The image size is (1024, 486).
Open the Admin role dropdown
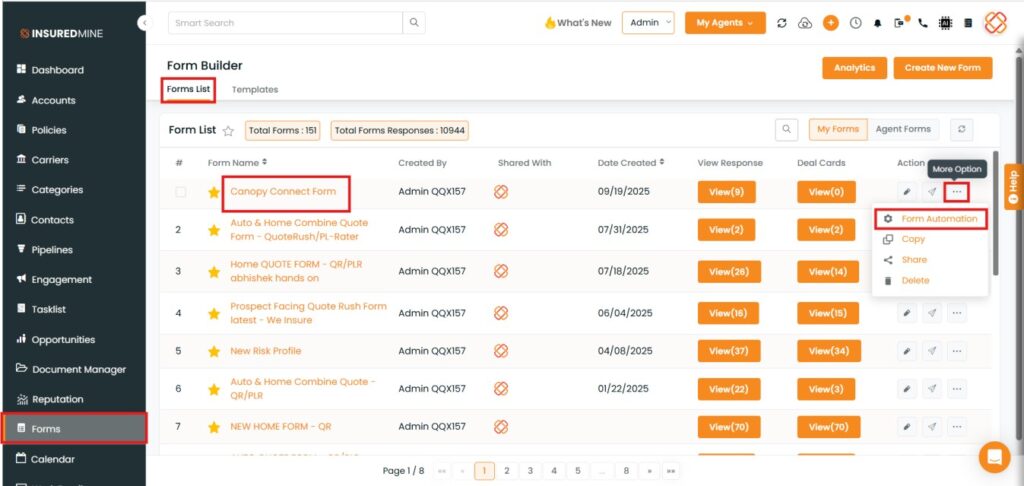point(648,23)
